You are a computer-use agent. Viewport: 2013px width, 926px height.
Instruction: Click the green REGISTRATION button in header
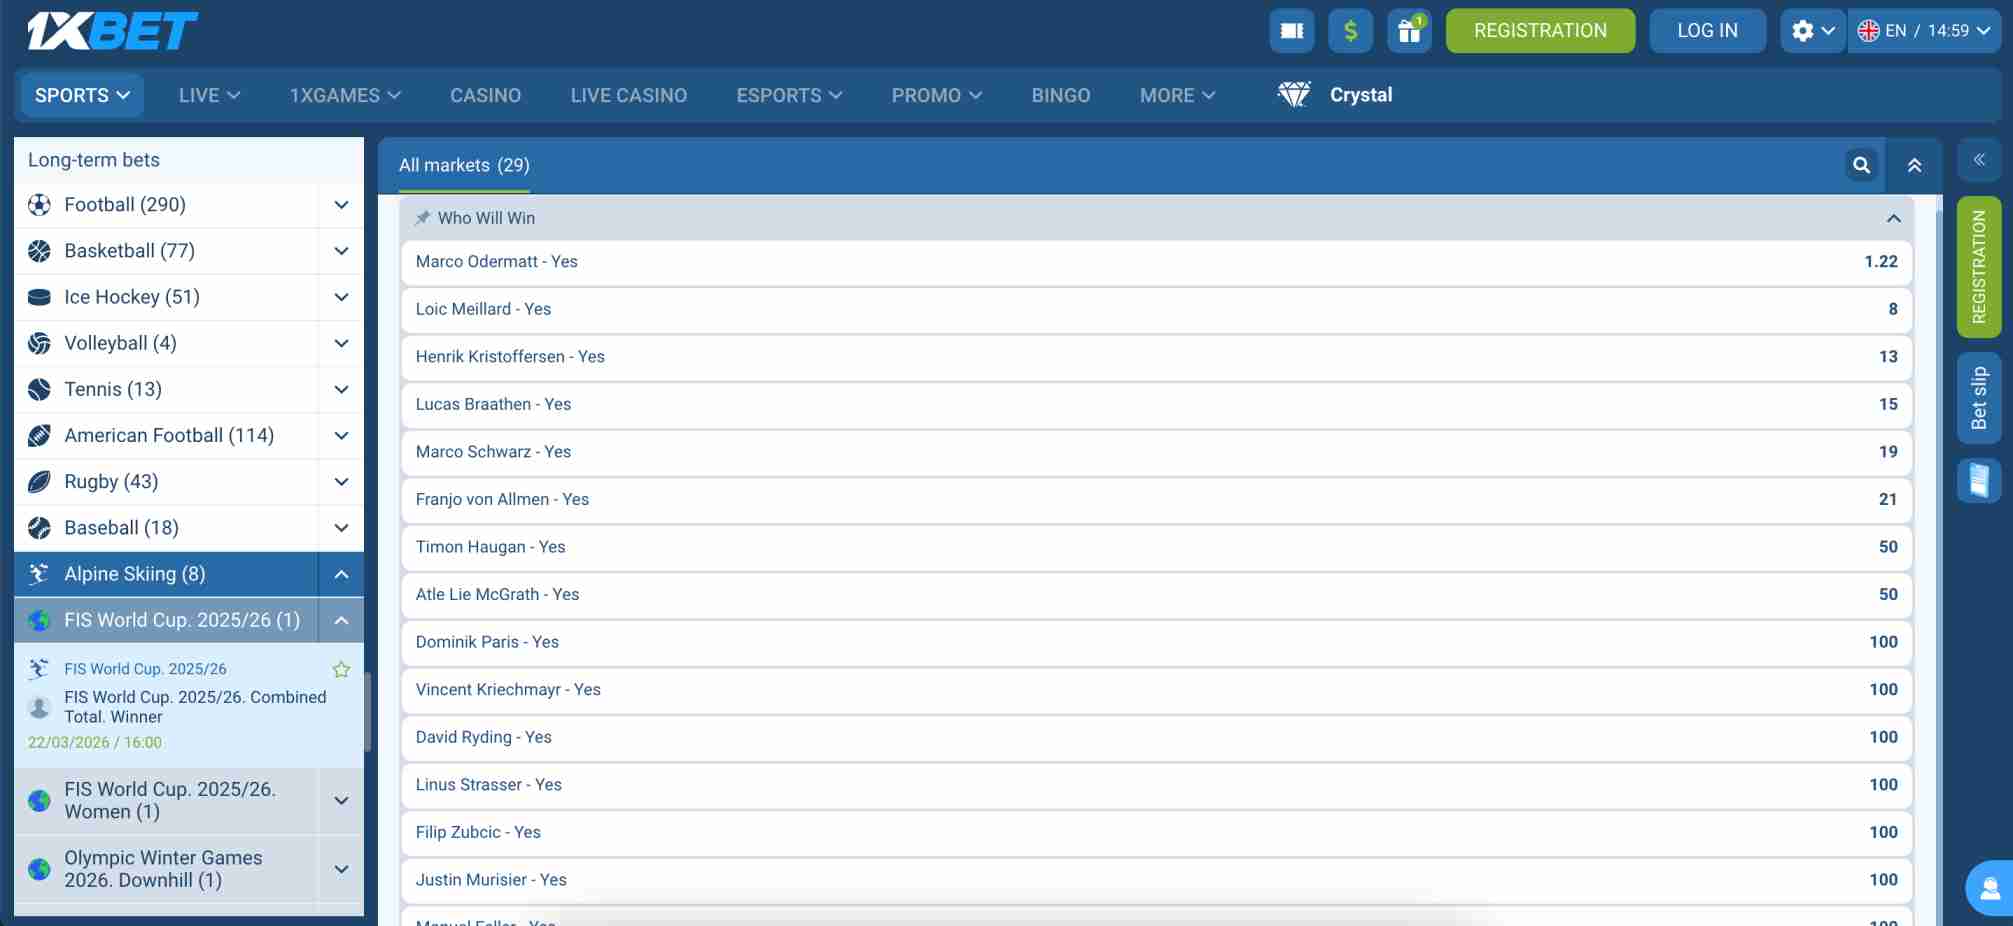point(1540,31)
